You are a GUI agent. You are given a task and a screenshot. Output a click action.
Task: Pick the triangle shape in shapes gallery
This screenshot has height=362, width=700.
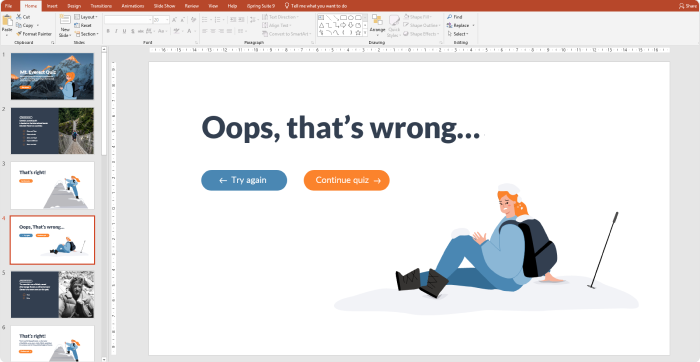tap(321, 25)
